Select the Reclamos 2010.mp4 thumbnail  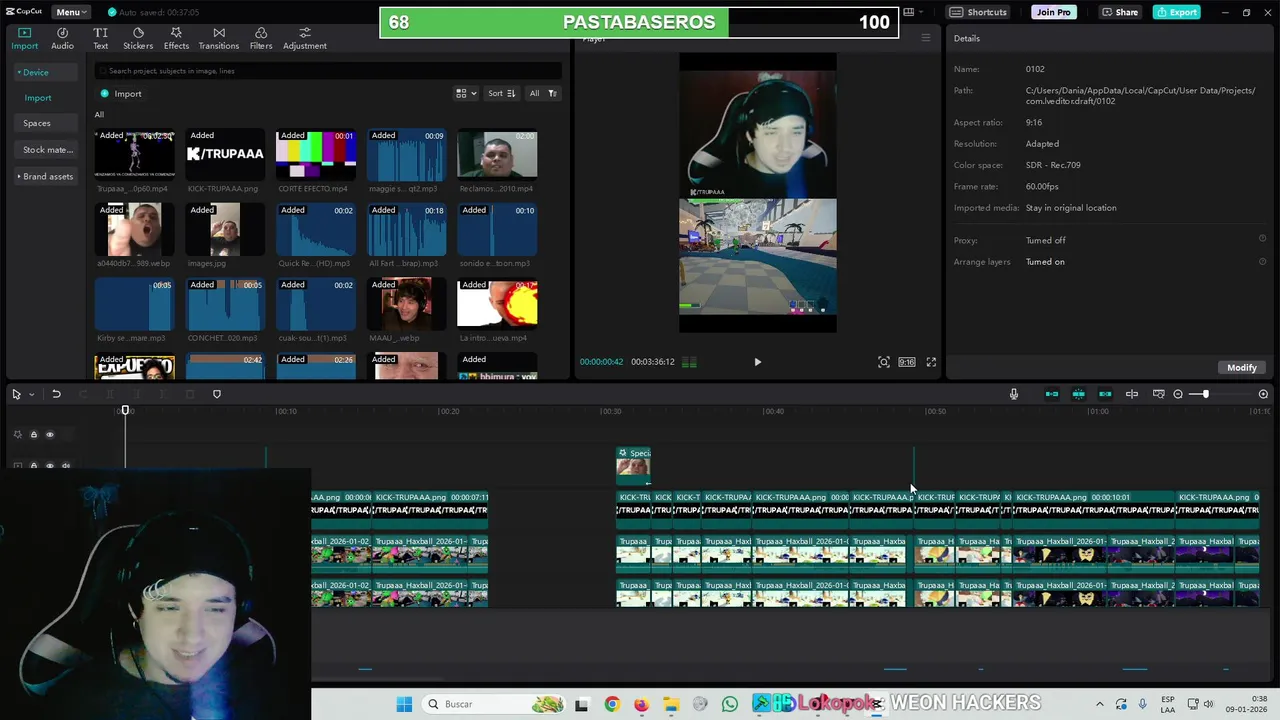pyautogui.click(x=497, y=154)
